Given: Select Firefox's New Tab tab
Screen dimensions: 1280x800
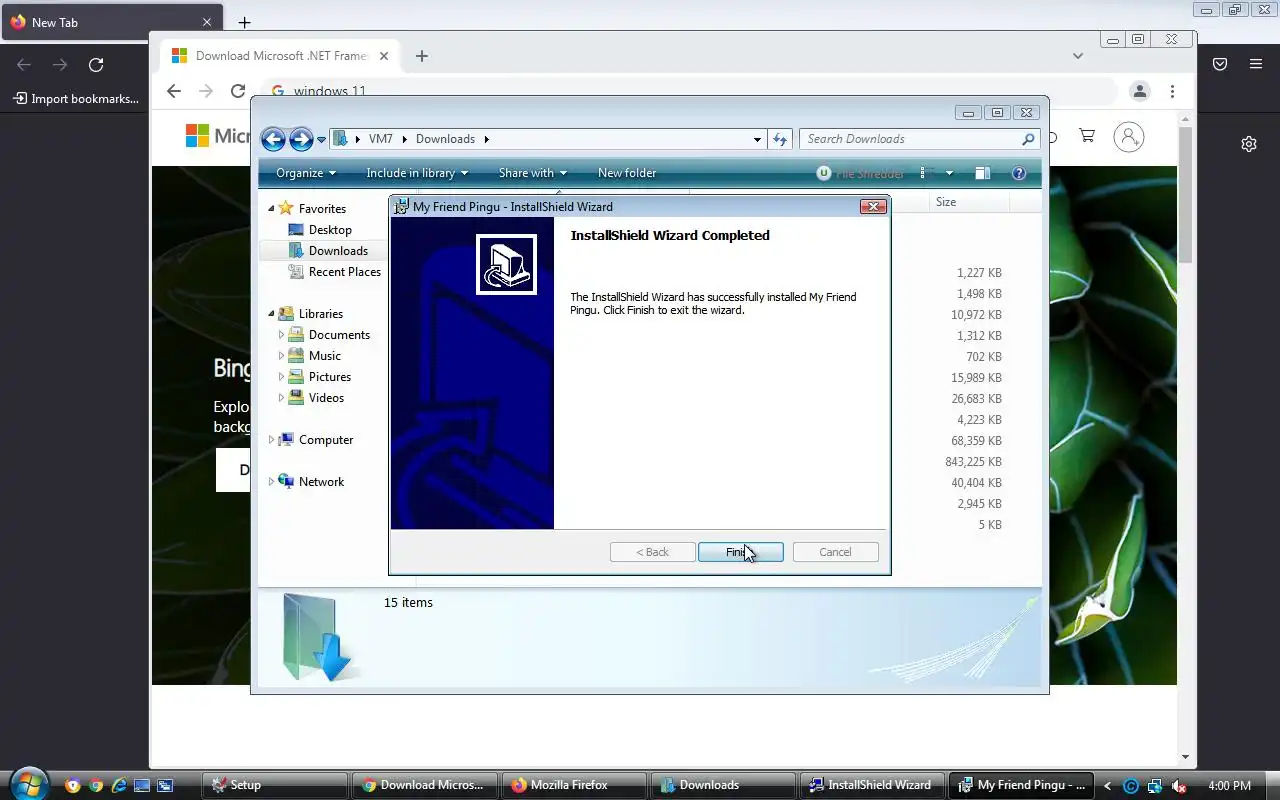Looking at the screenshot, I should click(x=112, y=22).
